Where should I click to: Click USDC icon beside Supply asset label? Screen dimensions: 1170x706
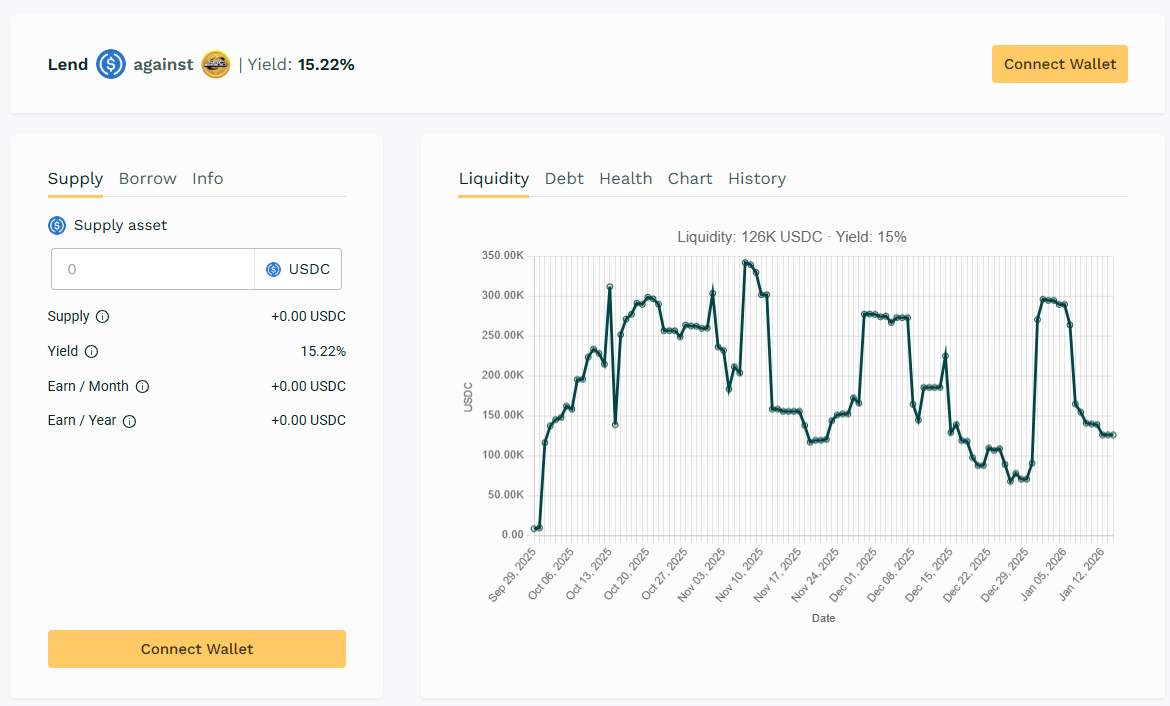tap(57, 226)
